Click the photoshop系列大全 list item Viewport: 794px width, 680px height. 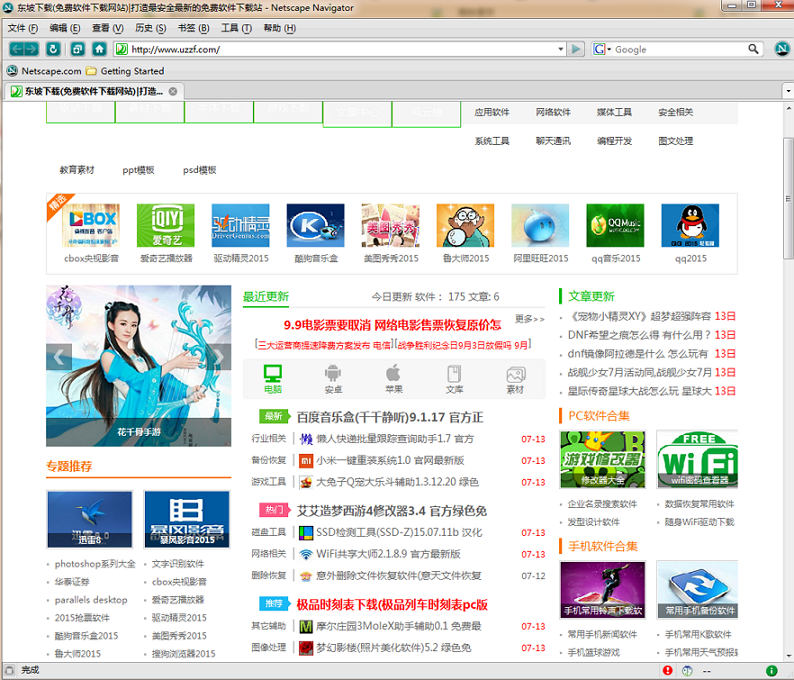(95, 564)
